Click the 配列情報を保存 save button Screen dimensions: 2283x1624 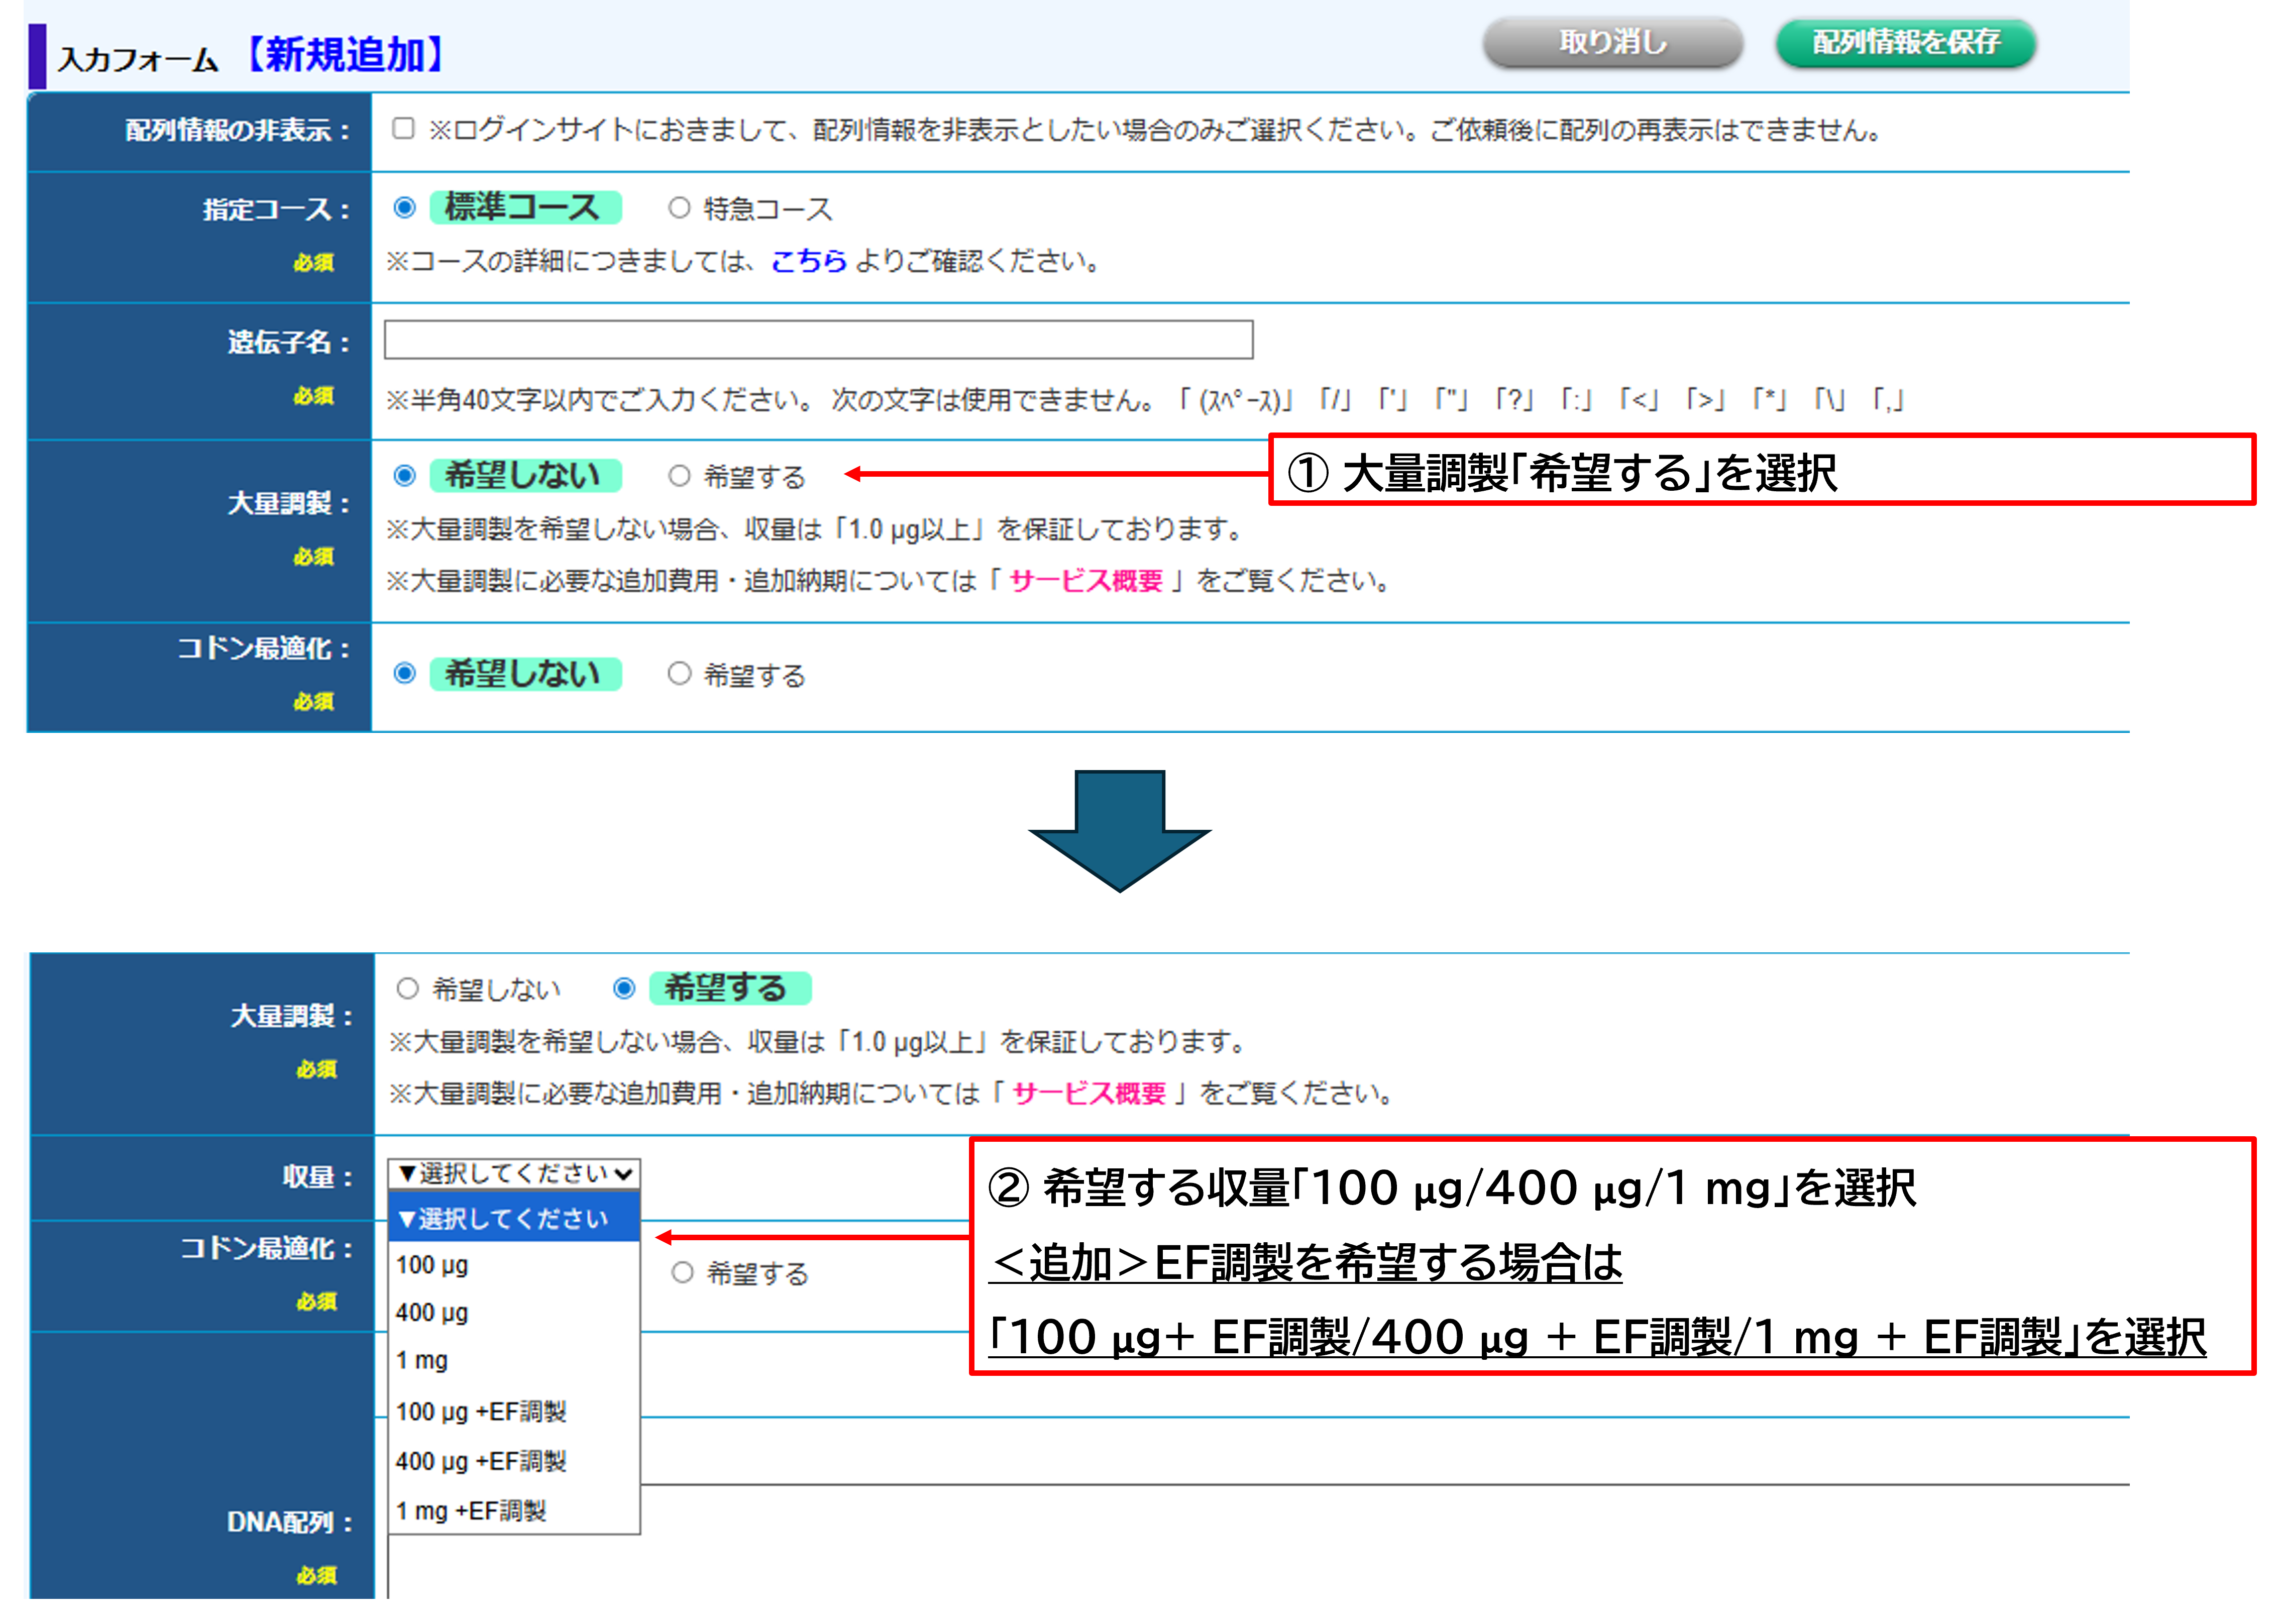pos(1903,43)
